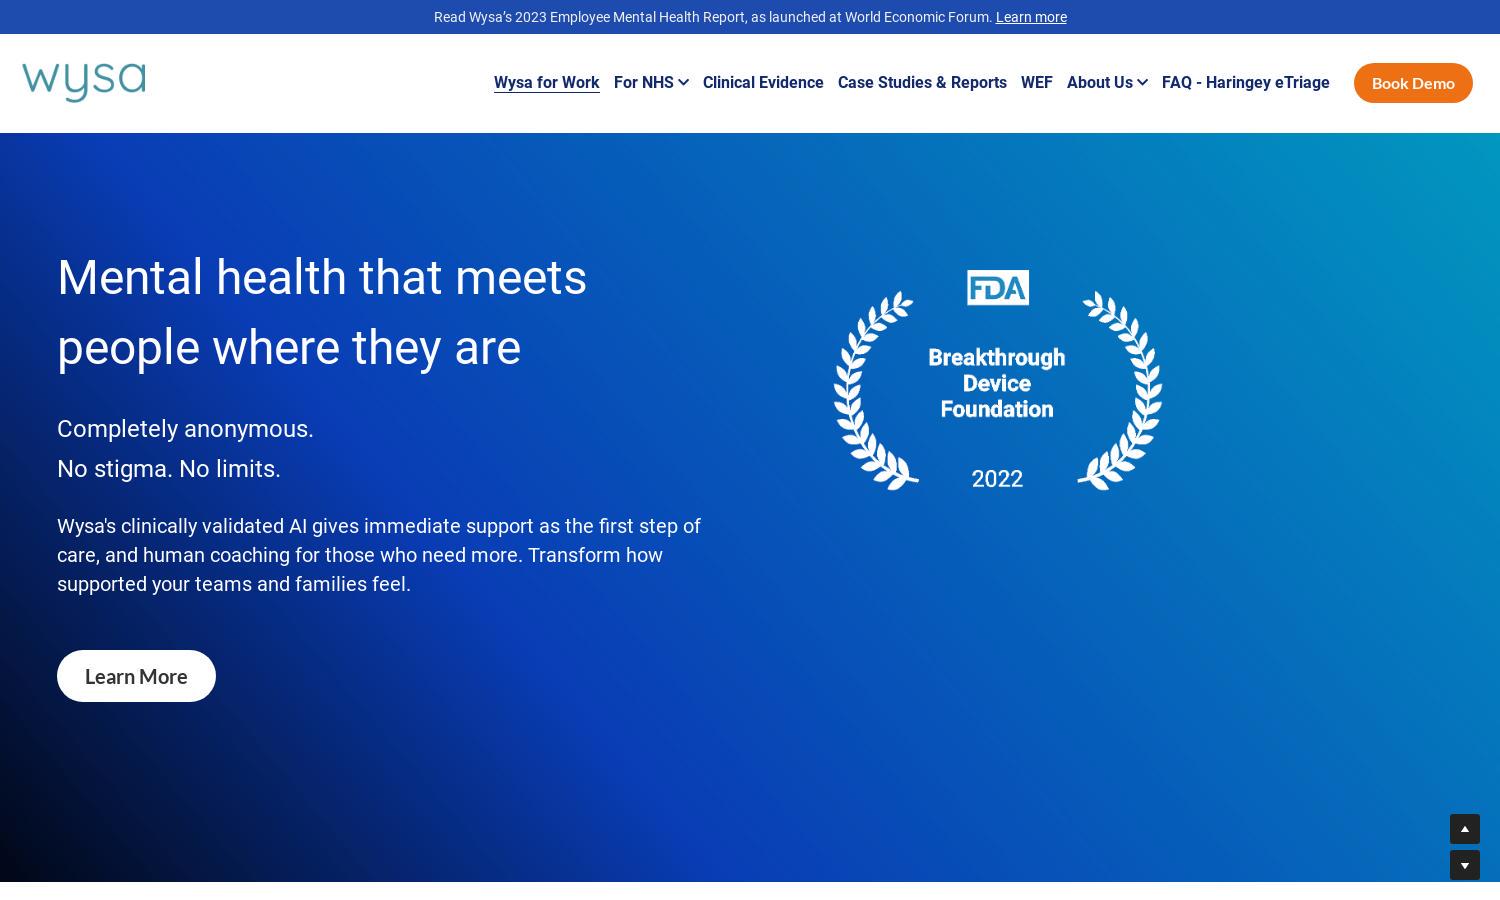
Task: Click the Wysa logo
Action: (x=84, y=82)
